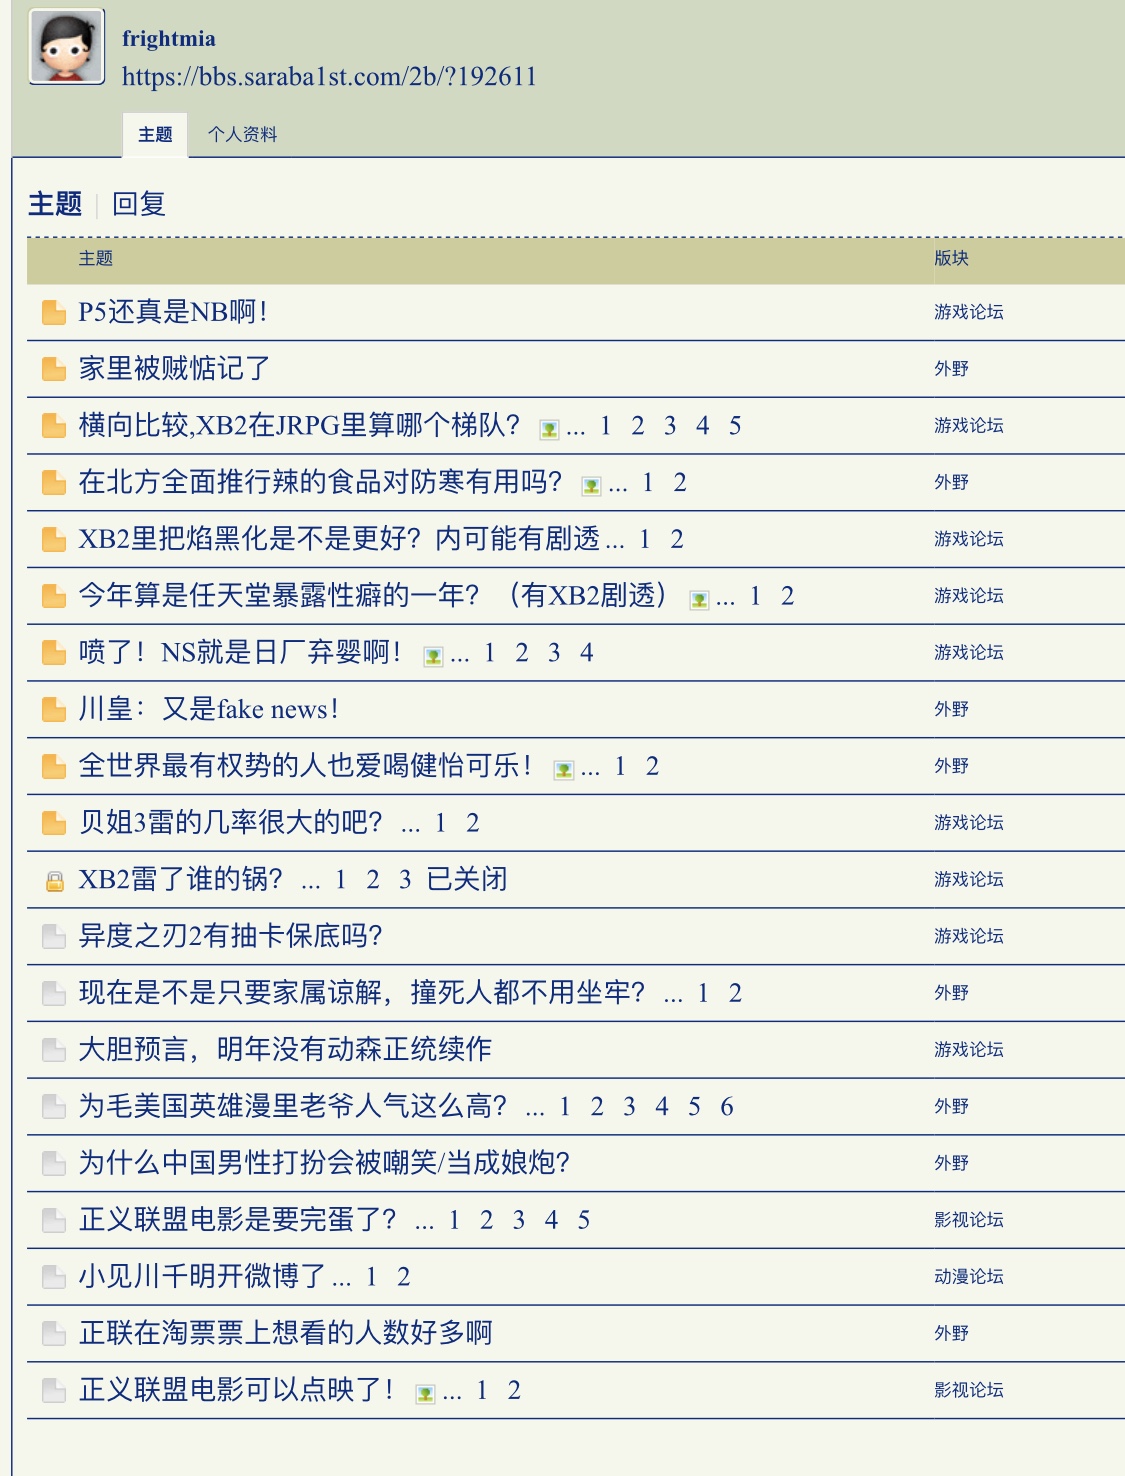Click folder icon beside 横向比较,XB2 thread
The width and height of the screenshot is (1125, 1476).
pyautogui.click(x=54, y=426)
